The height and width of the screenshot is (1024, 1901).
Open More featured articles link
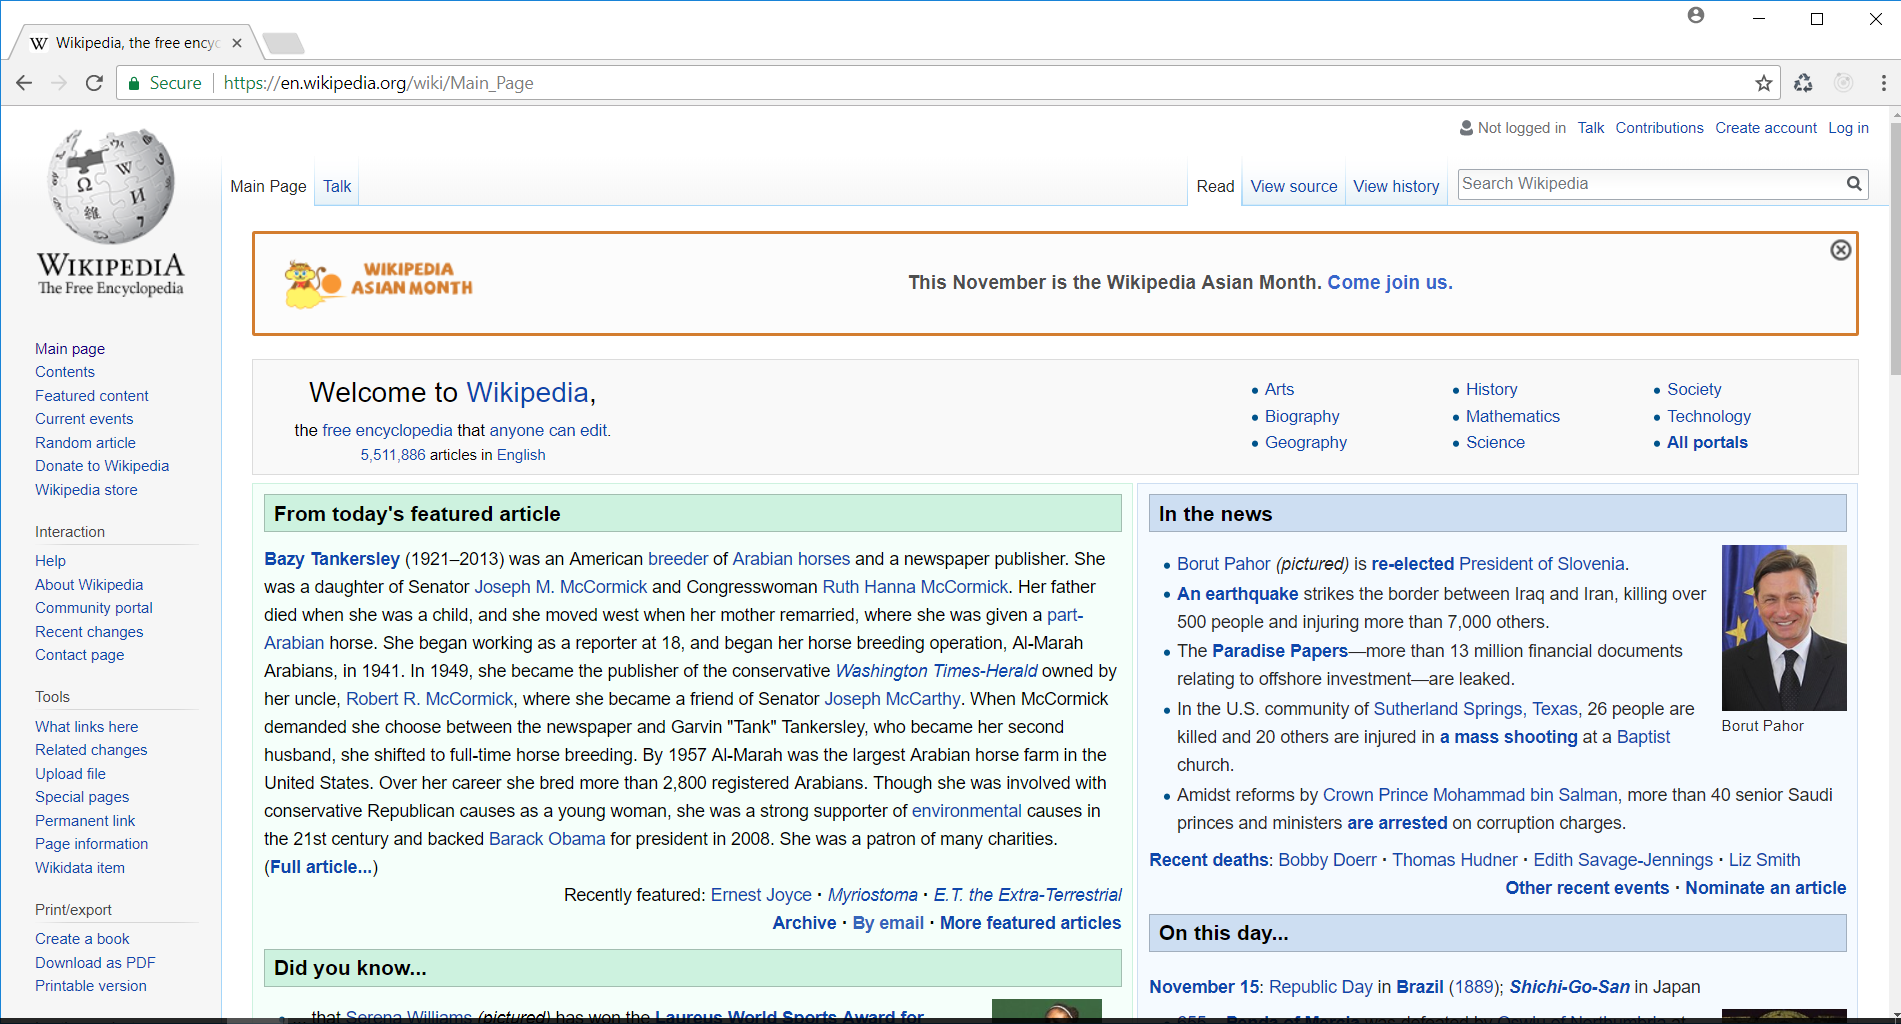coord(1030,923)
